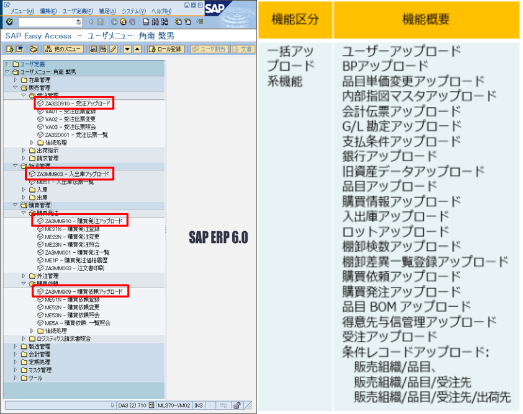Collapse the 販売管理 folder

click(x=15, y=87)
